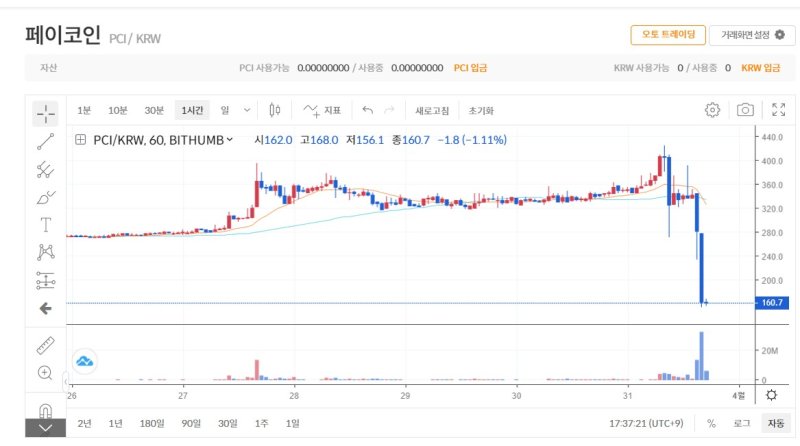Click the PCI 입금 deposit link
The width and height of the screenshot is (800, 446).
pyautogui.click(x=470, y=68)
